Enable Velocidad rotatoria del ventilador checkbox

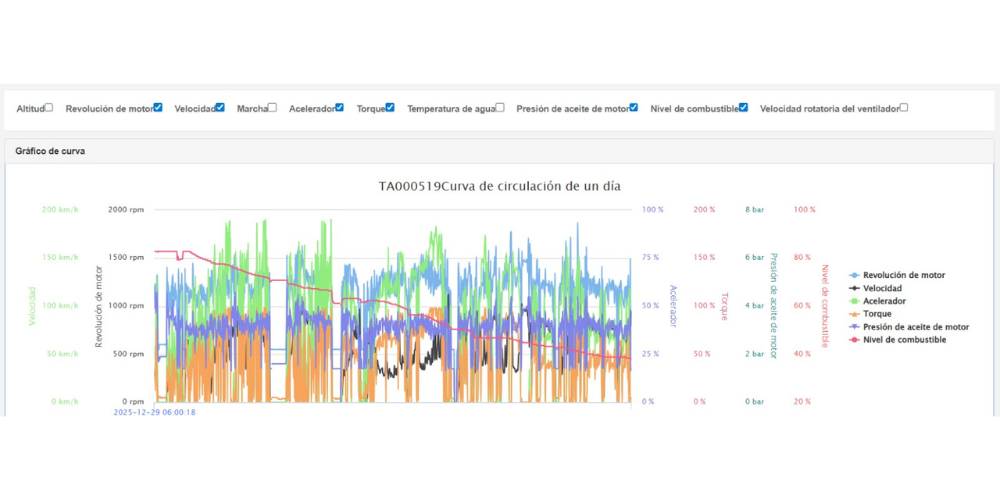[904, 108]
